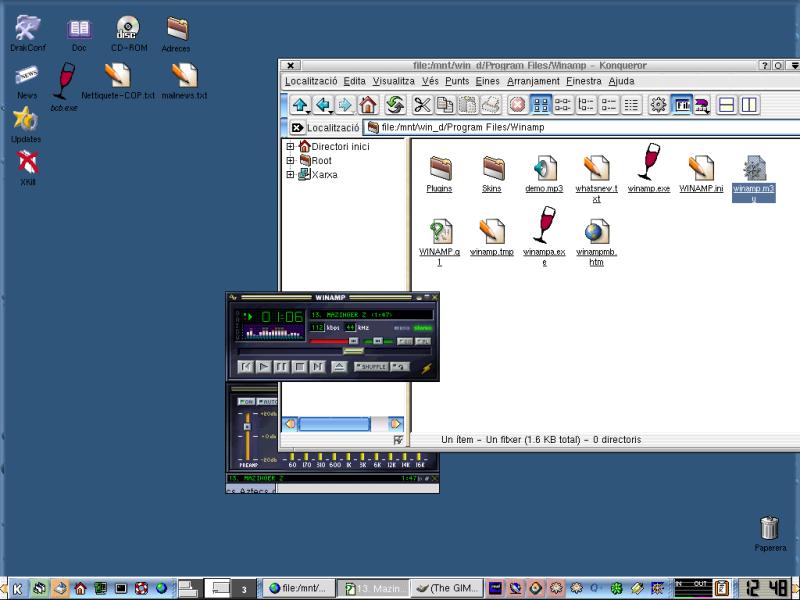Toggle Winamp repeat button

click(400, 367)
